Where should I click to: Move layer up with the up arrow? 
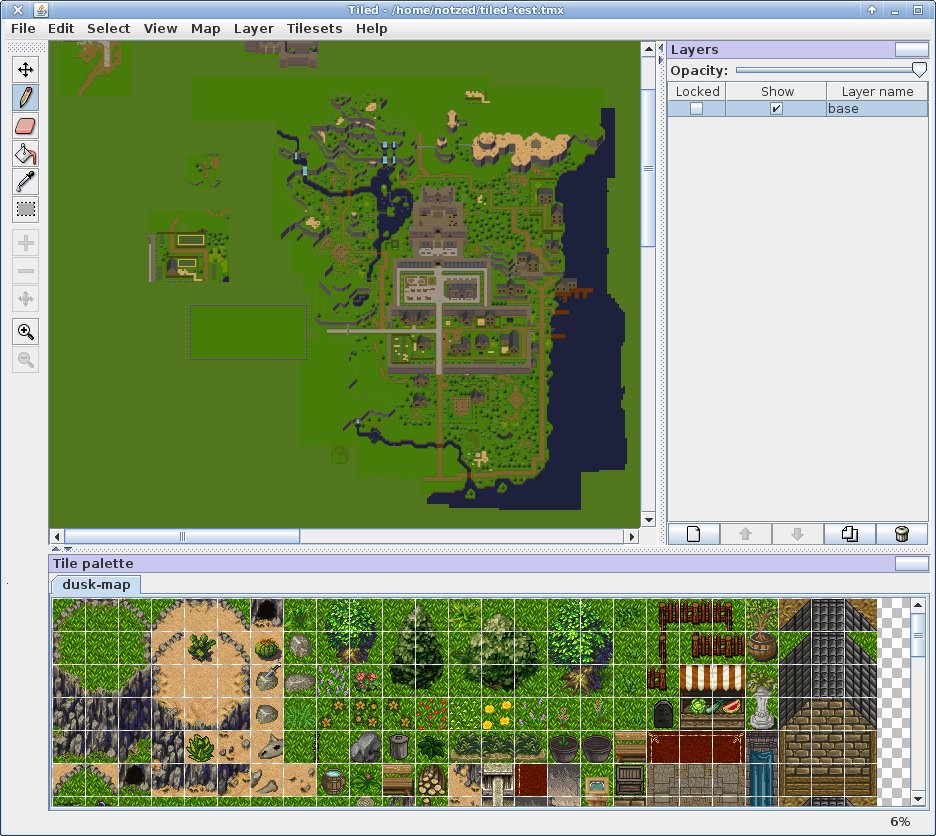(x=746, y=534)
